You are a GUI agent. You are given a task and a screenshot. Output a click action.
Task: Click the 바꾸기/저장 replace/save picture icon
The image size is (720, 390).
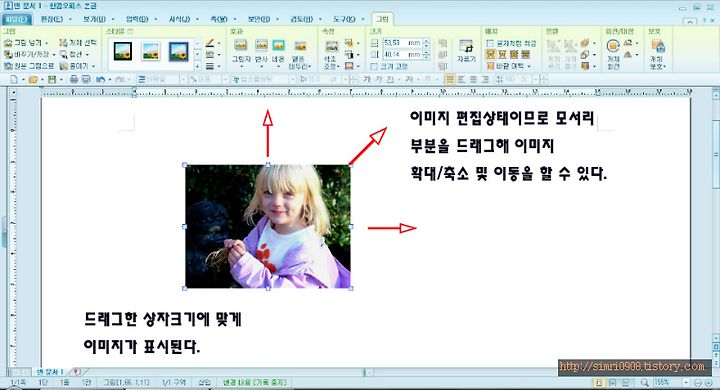(x=8, y=55)
